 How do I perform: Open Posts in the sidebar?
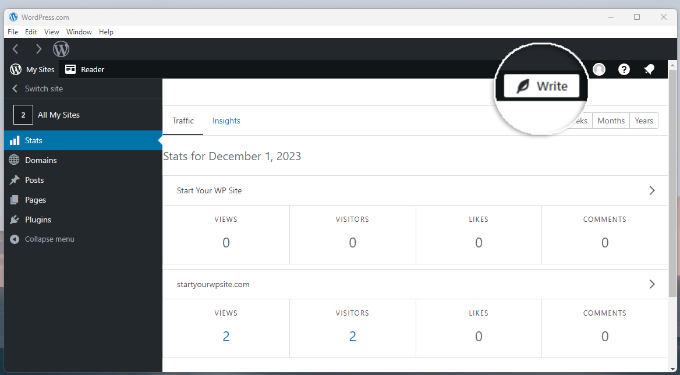coord(83,180)
